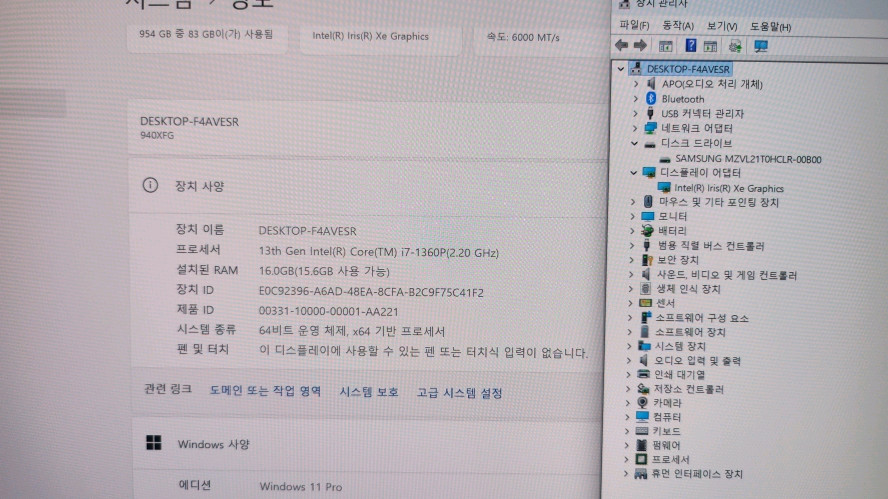Click the 배터리 battery category icon
This screenshot has height=499, width=888.
click(x=647, y=231)
